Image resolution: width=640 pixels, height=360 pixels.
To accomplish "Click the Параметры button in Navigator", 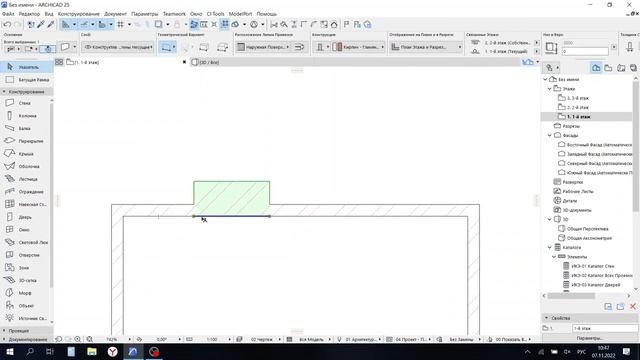I will tap(590, 338).
